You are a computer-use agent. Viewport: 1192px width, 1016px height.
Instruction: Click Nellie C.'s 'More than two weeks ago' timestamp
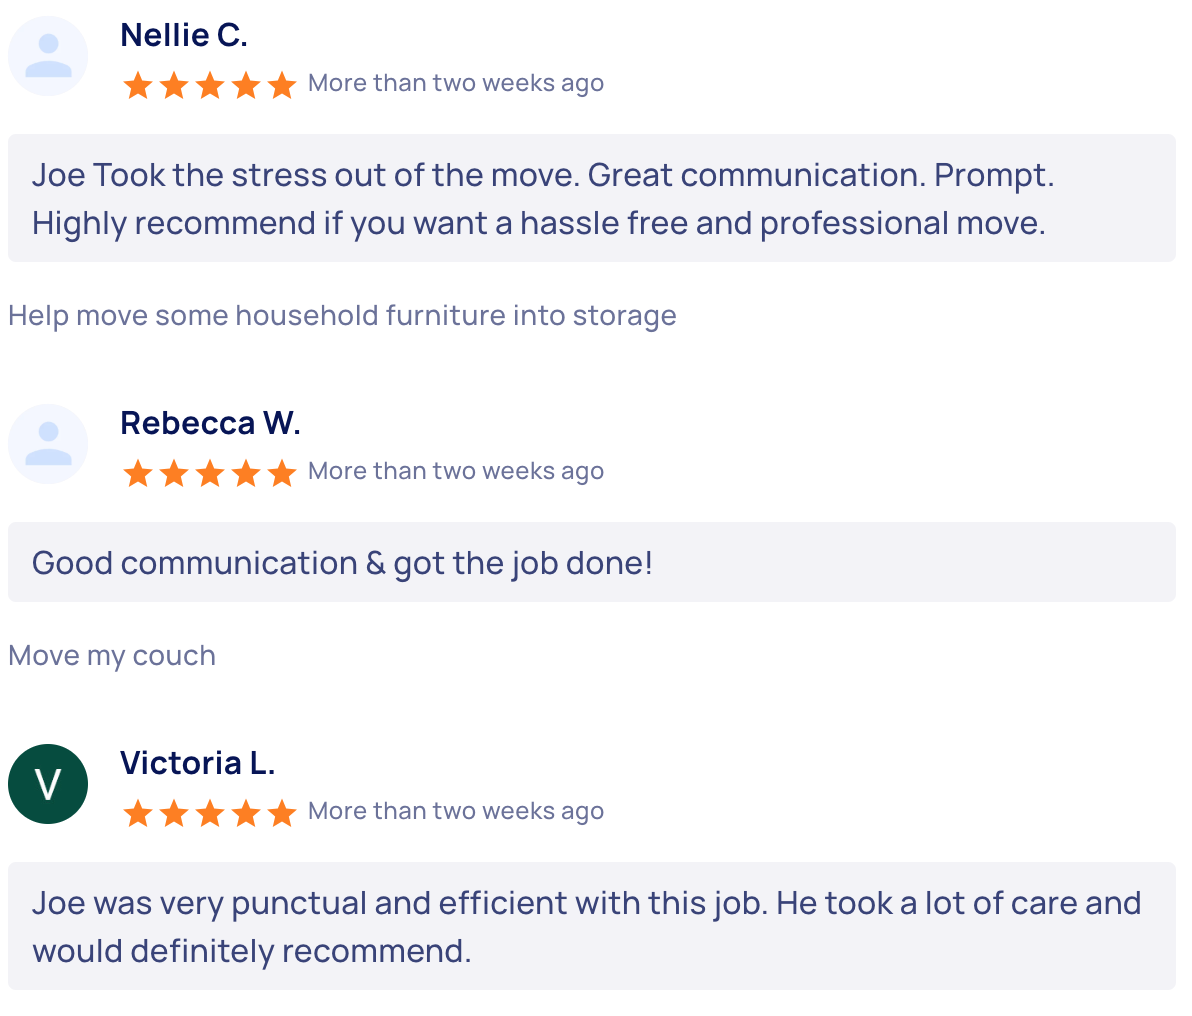[455, 83]
